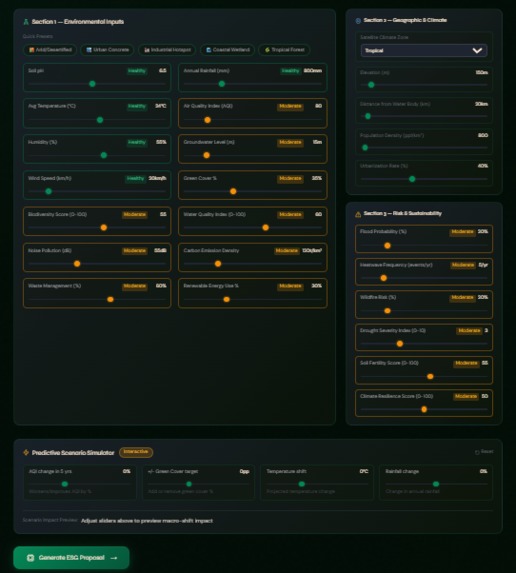This screenshot has height=573, width=516.
Task: Click the Wind Speed slider handle
Action: coord(49,191)
